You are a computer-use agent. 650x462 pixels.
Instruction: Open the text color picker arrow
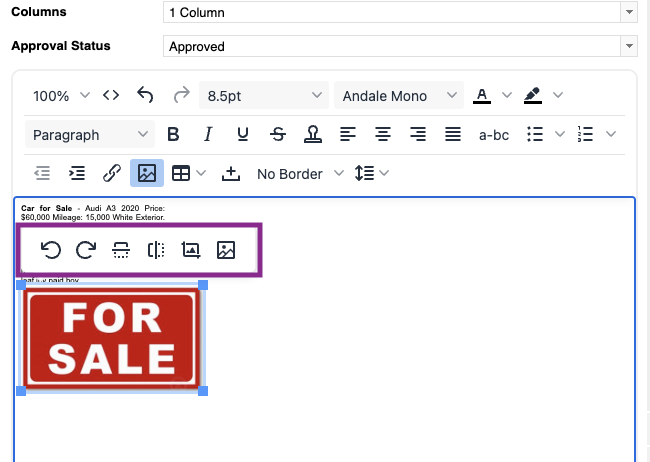[506, 96]
